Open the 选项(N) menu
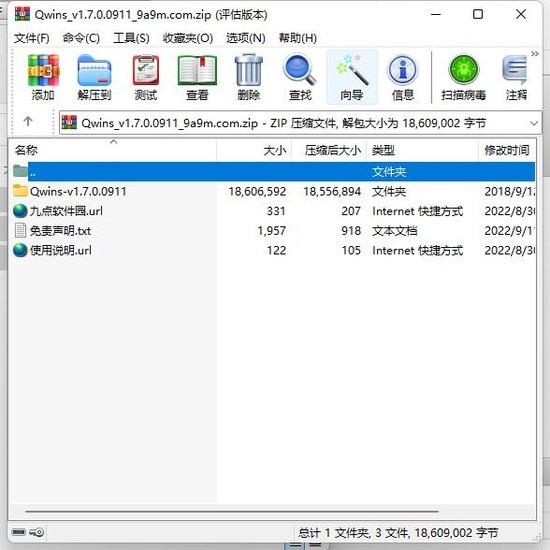 click(x=245, y=38)
